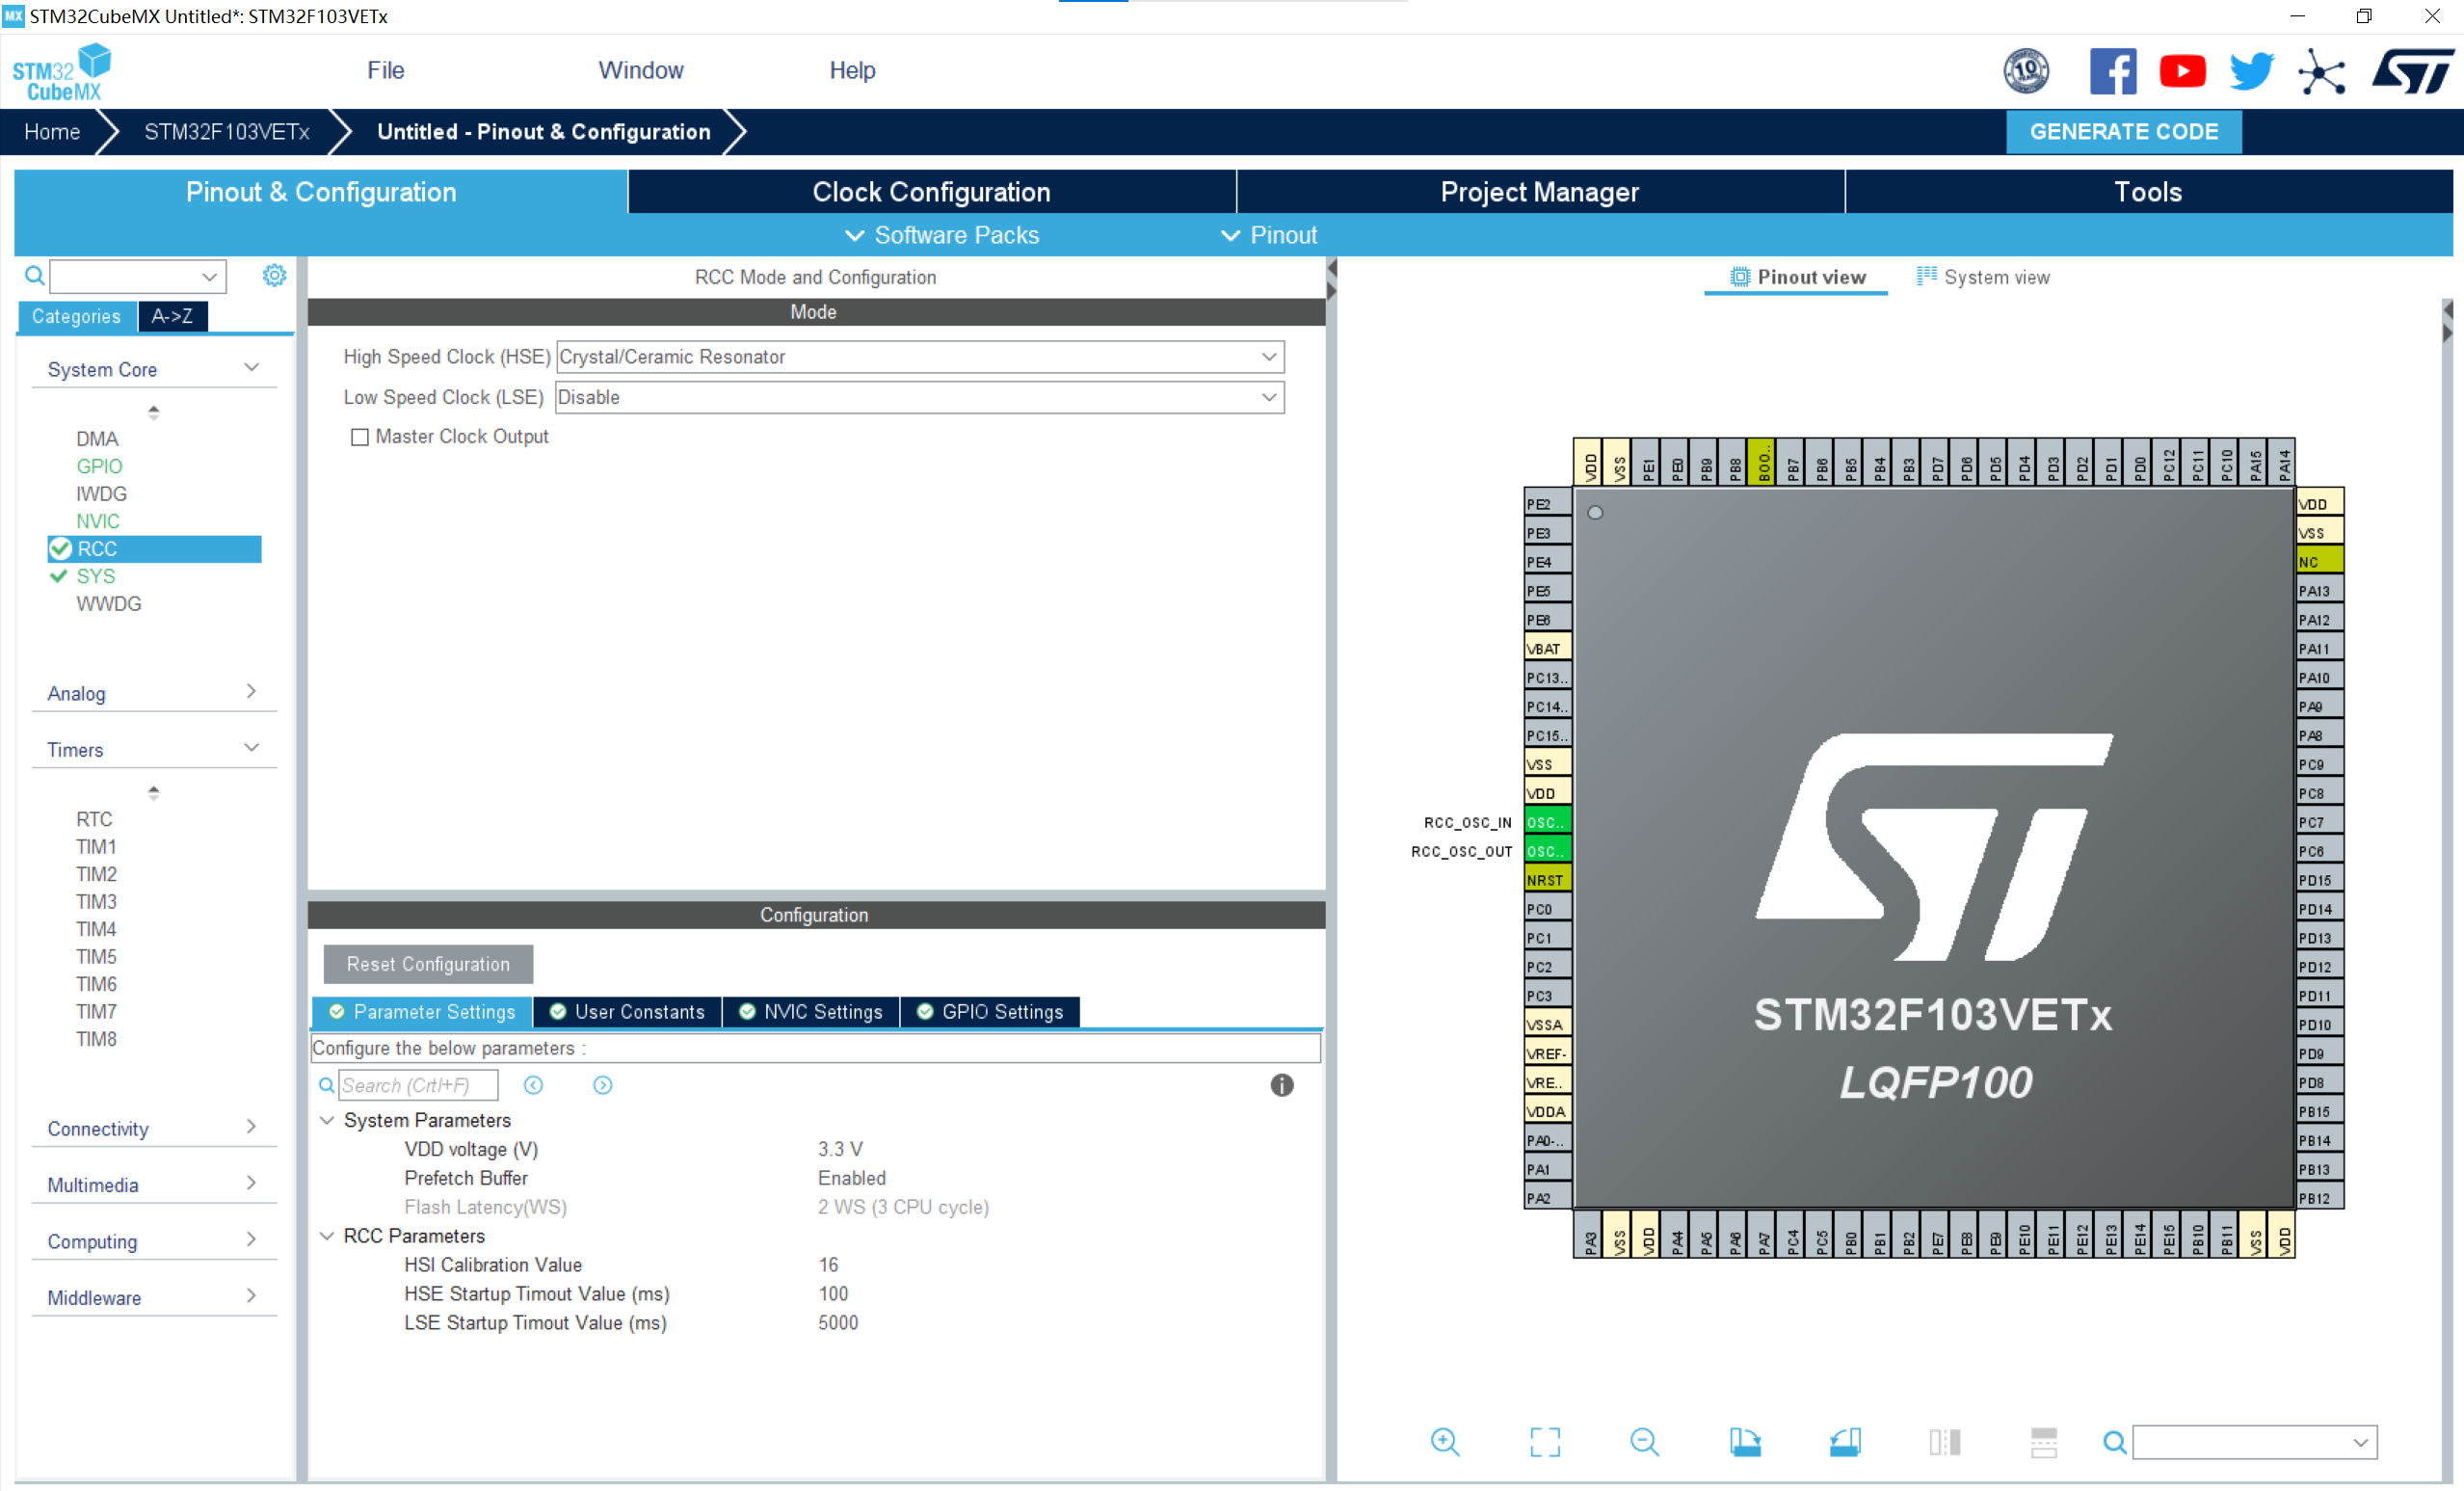Expand the Analog category
The height and width of the screenshot is (1491, 2464).
[x=251, y=692]
